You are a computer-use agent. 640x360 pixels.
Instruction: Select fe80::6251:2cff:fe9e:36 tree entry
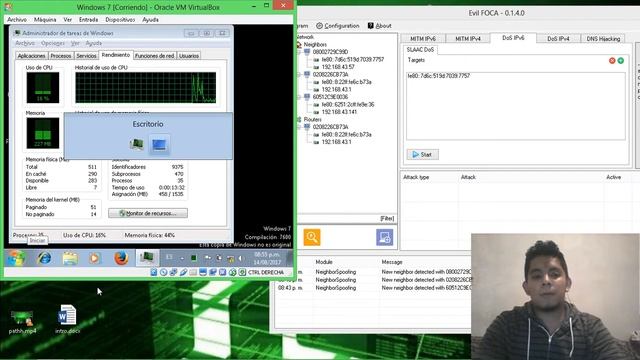click(x=348, y=104)
